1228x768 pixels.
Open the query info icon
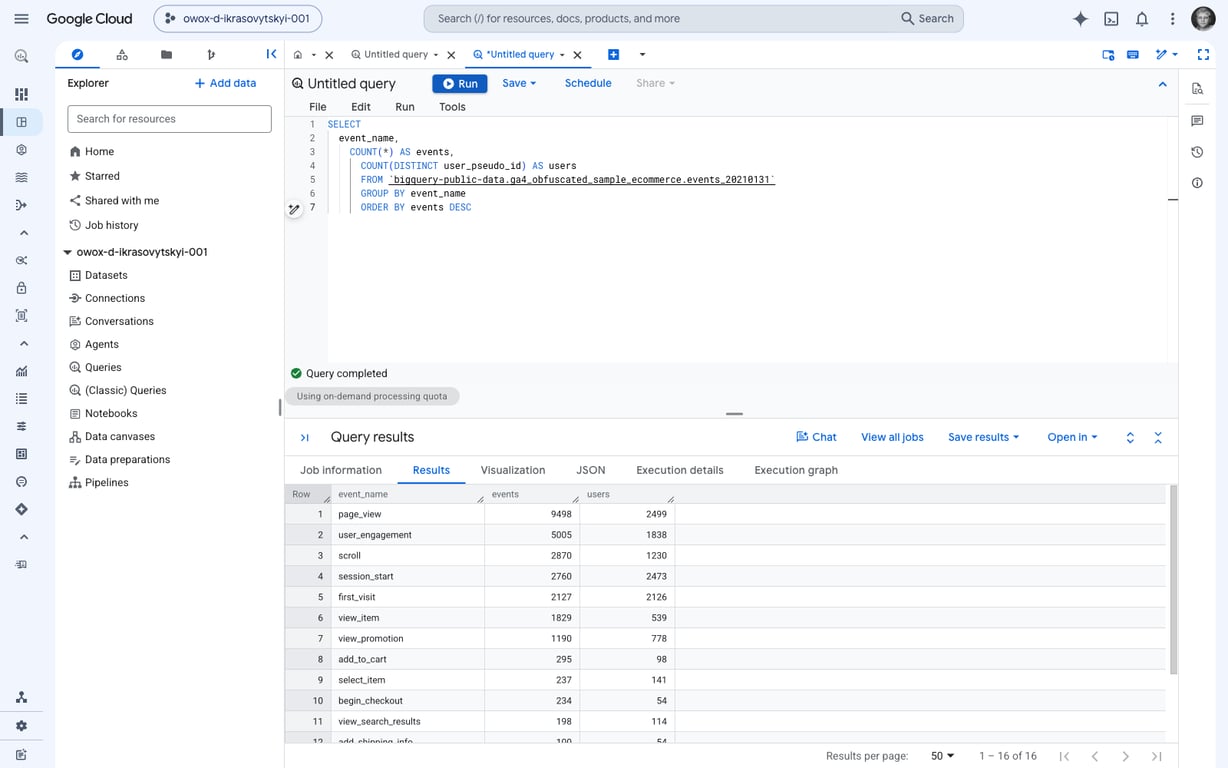coord(1197,183)
